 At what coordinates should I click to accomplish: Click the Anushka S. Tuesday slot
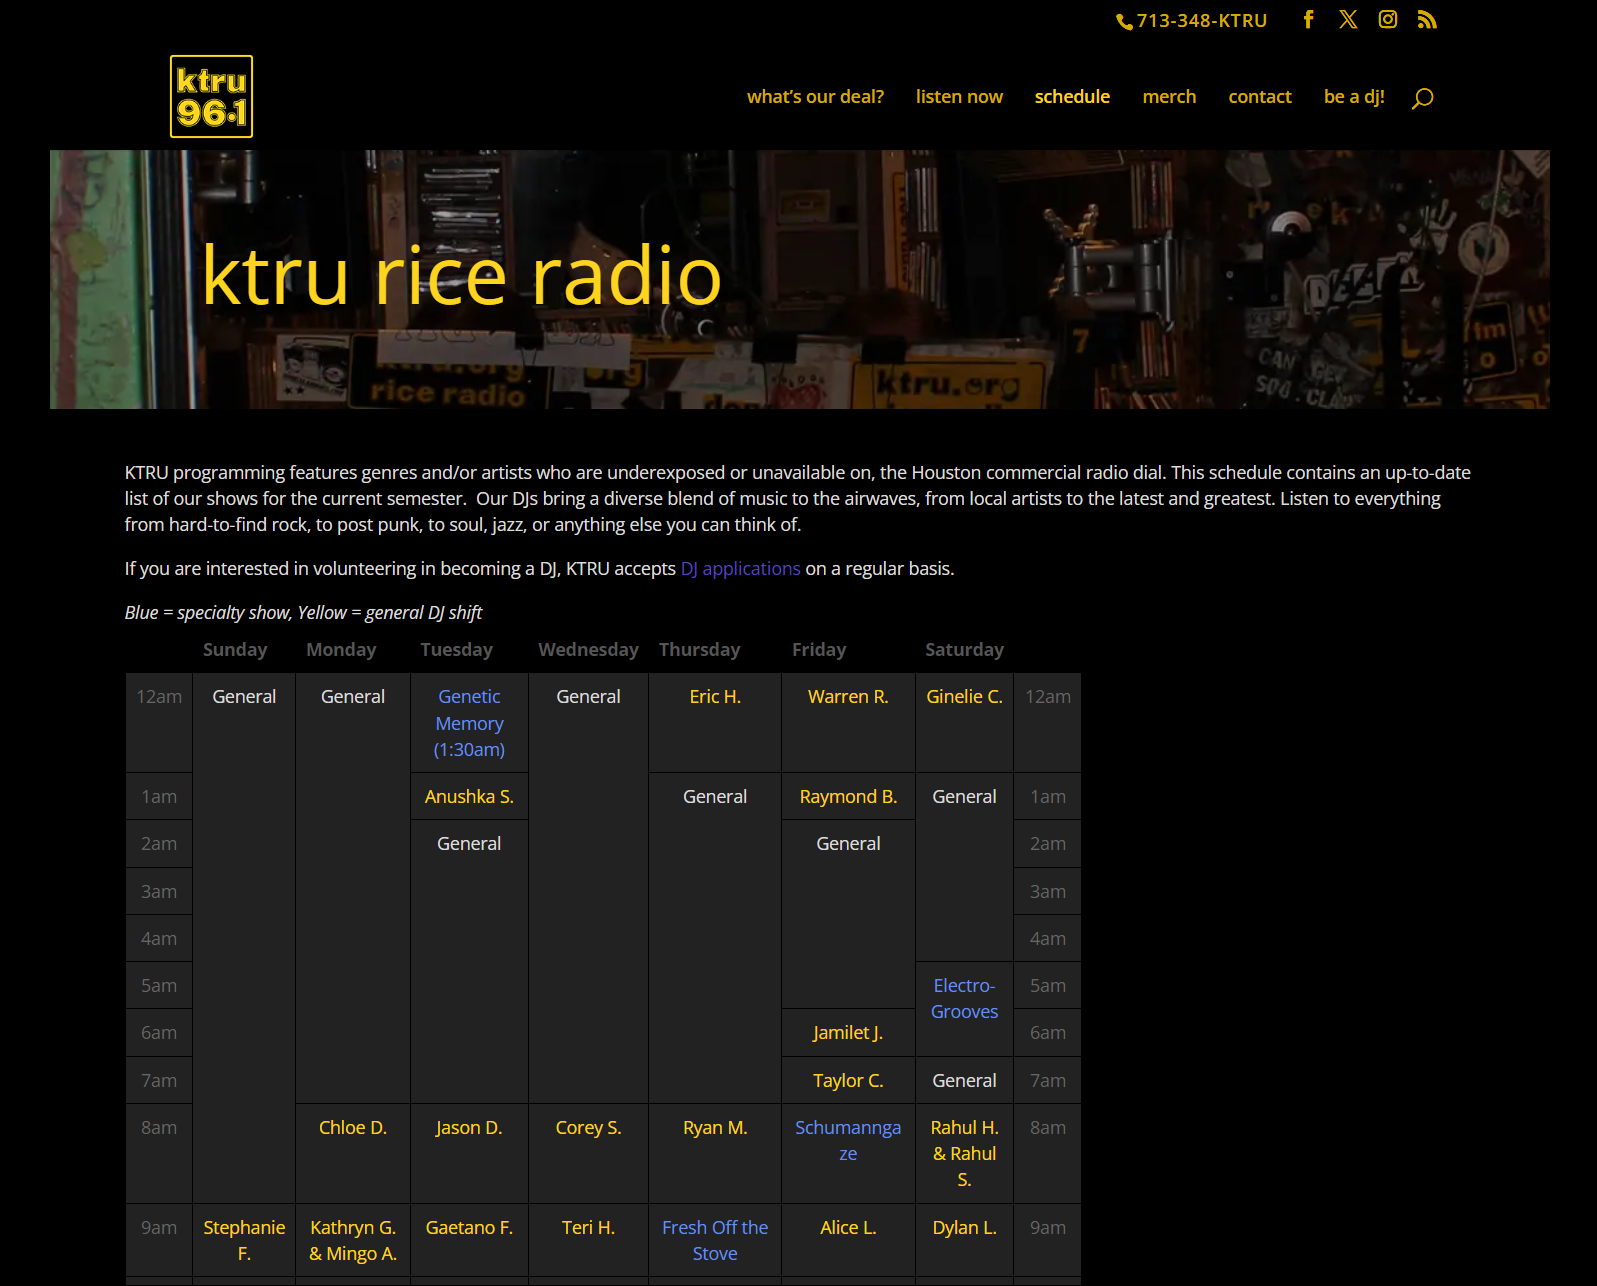(x=469, y=797)
